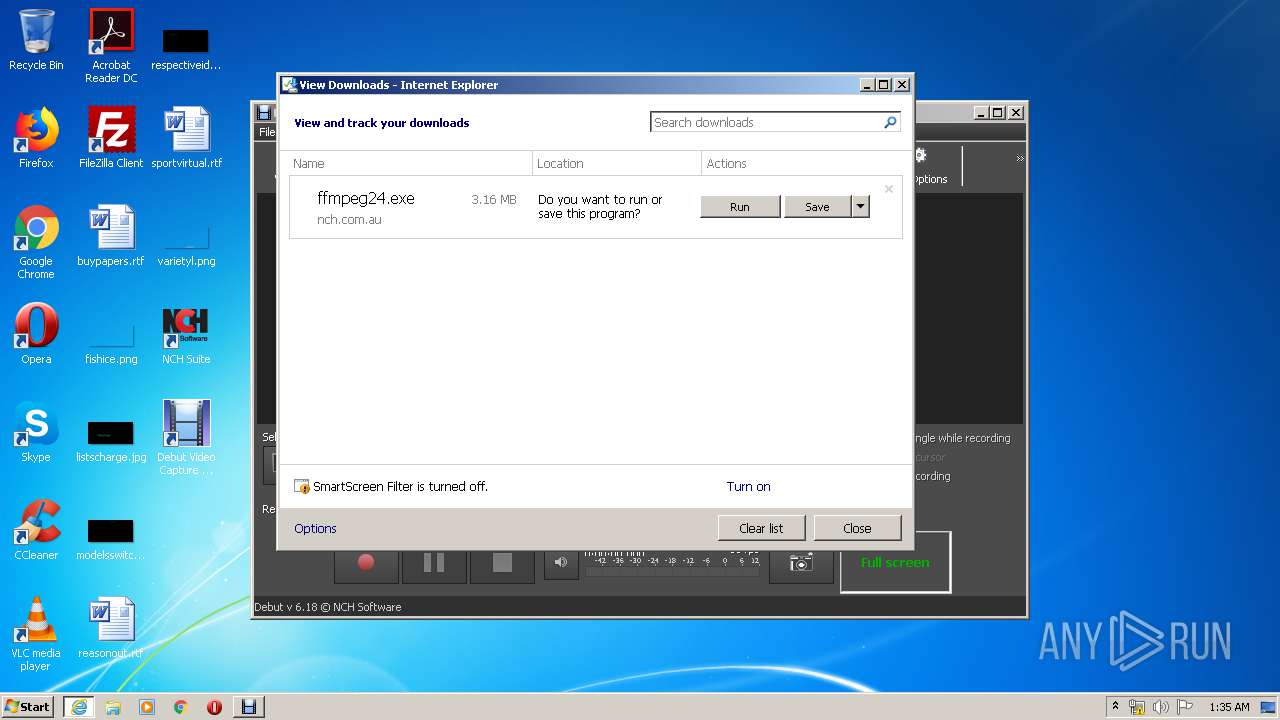
Task: Open download Options link
Action: tap(315, 529)
